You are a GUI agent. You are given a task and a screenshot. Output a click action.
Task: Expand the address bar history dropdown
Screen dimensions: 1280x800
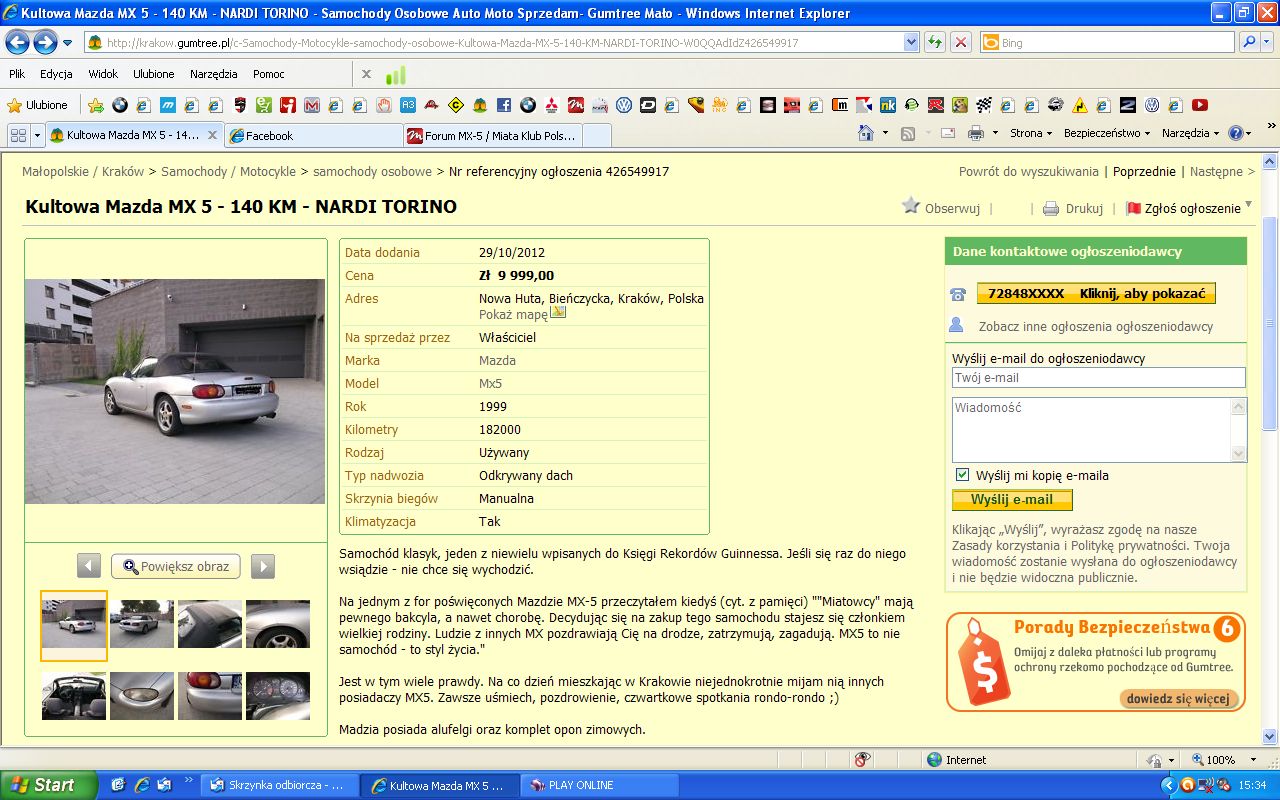tap(911, 43)
